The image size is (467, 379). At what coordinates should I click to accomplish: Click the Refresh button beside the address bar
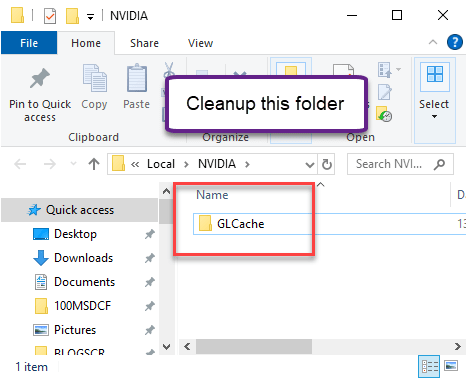pos(326,164)
